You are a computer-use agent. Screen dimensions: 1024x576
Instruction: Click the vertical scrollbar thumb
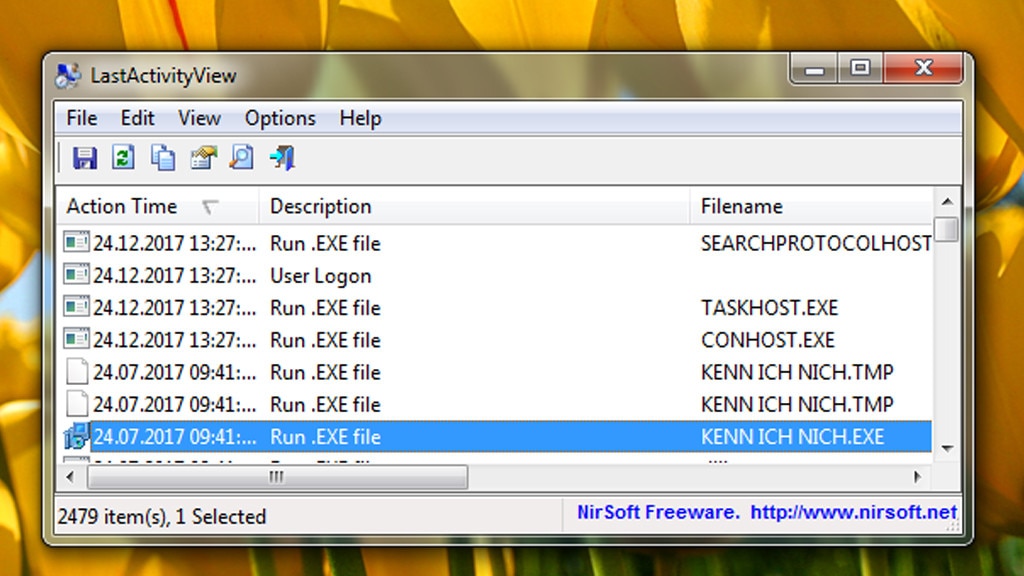pyautogui.click(x=947, y=229)
